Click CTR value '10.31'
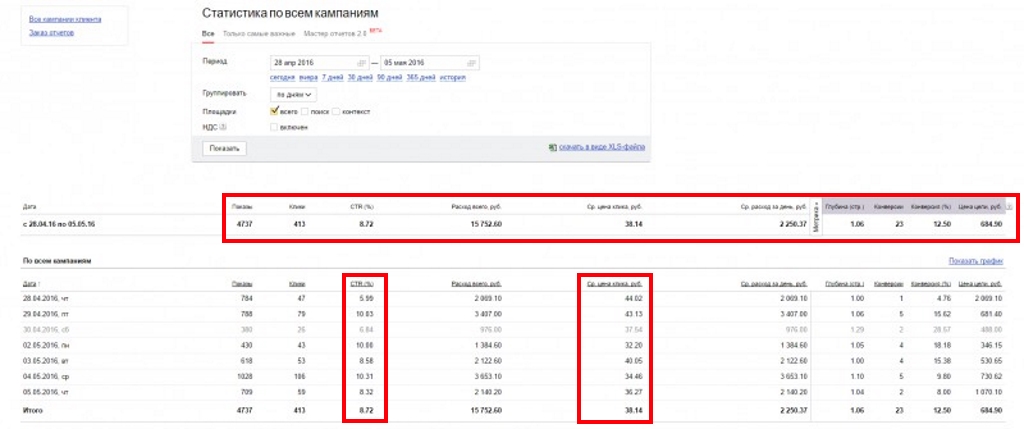 (x=363, y=377)
